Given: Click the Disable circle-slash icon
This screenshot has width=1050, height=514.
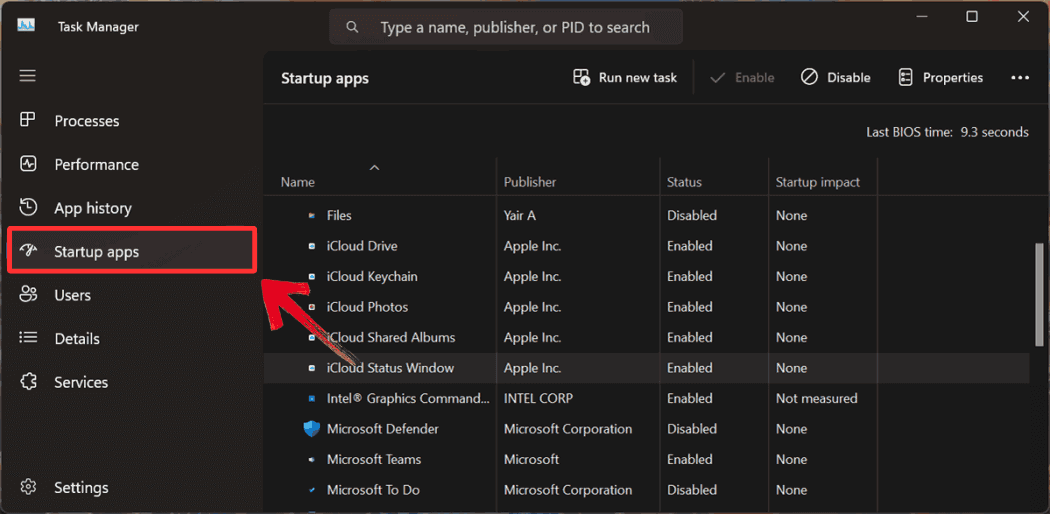Looking at the screenshot, I should pos(809,78).
